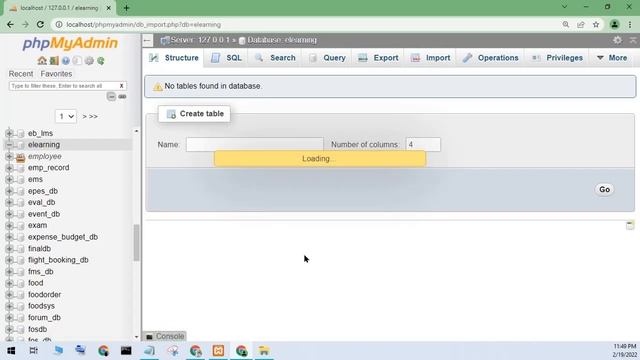Select the forum_db database
Image resolution: width=640 pixels, height=360 pixels.
44,318
